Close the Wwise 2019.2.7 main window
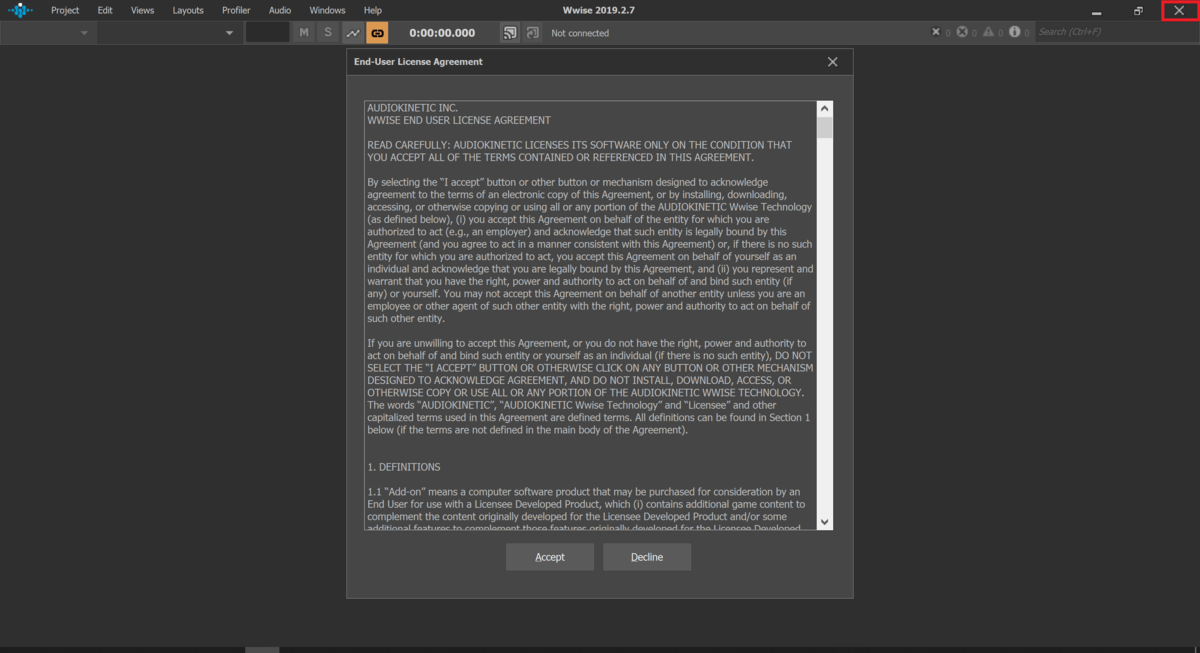 coord(1179,10)
